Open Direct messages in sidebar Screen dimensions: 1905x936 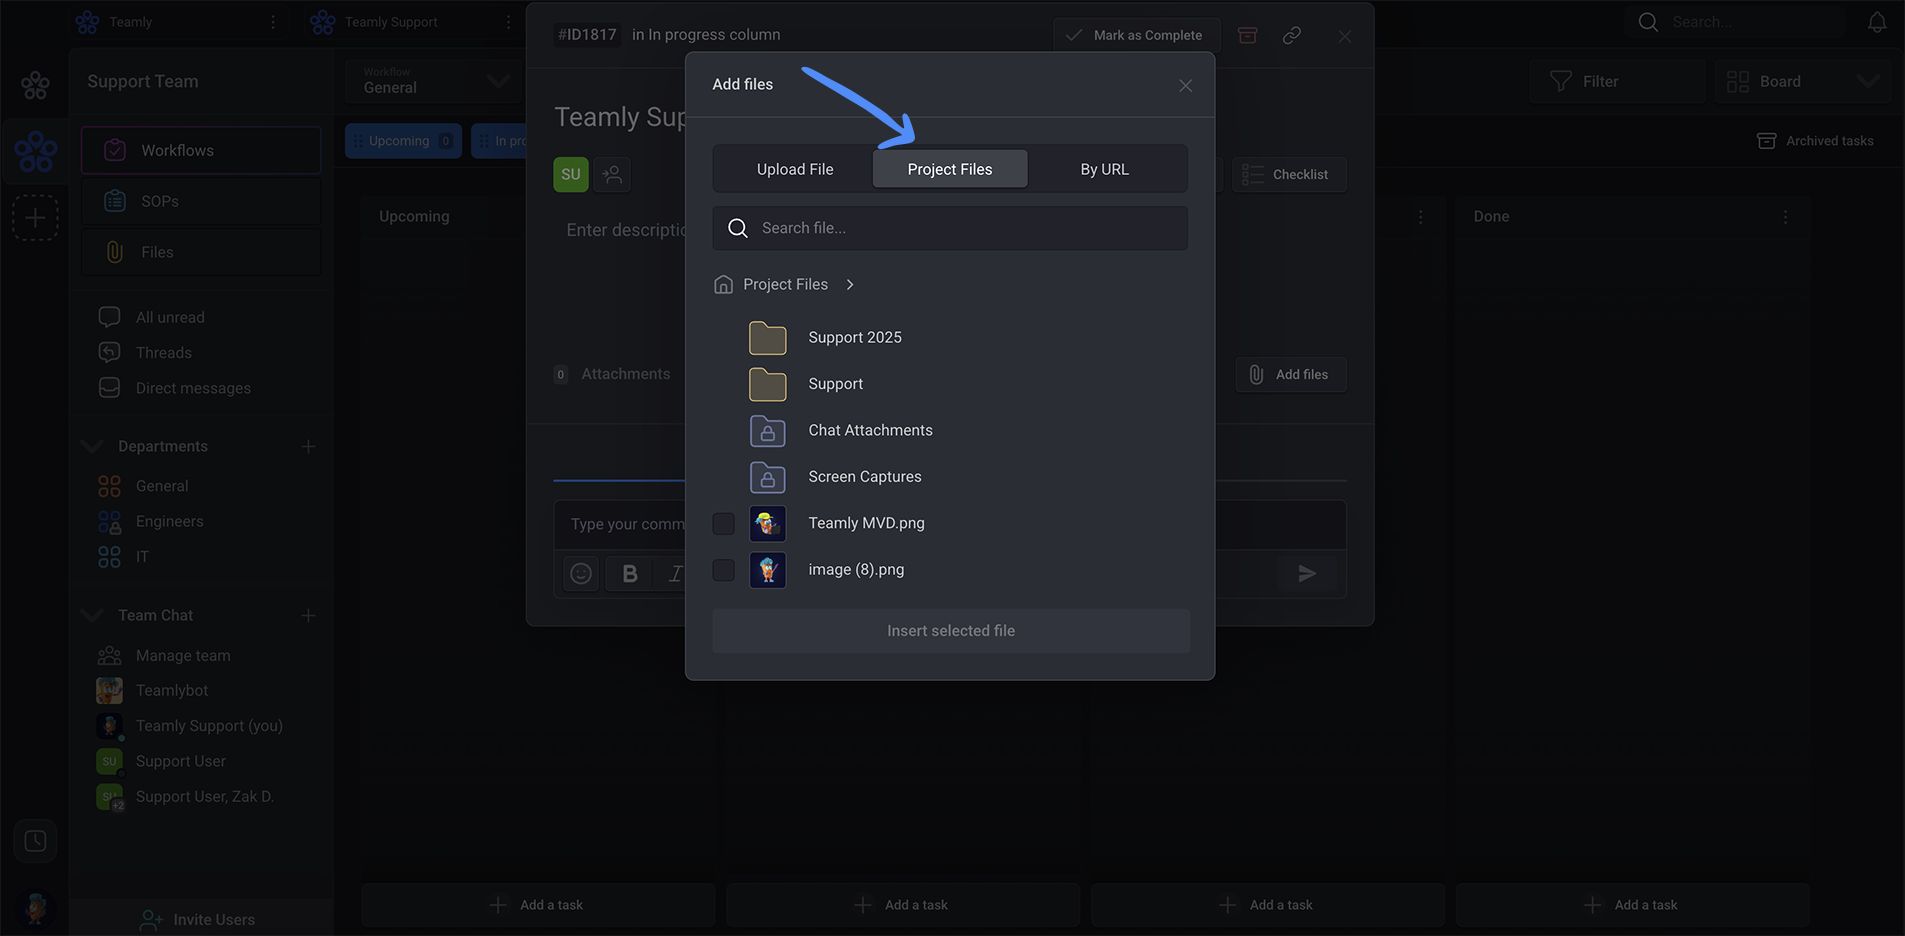point(193,388)
